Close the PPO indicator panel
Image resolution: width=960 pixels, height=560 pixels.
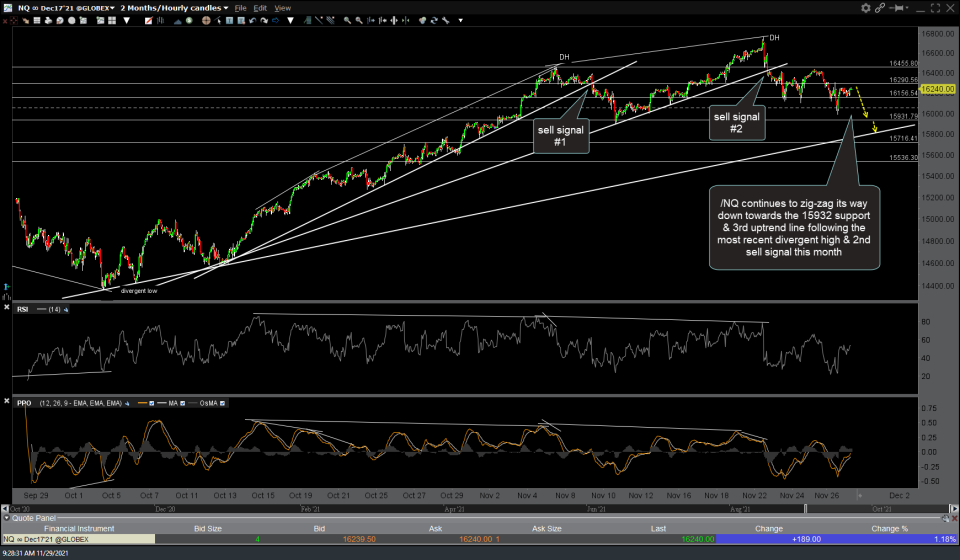(7, 401)
